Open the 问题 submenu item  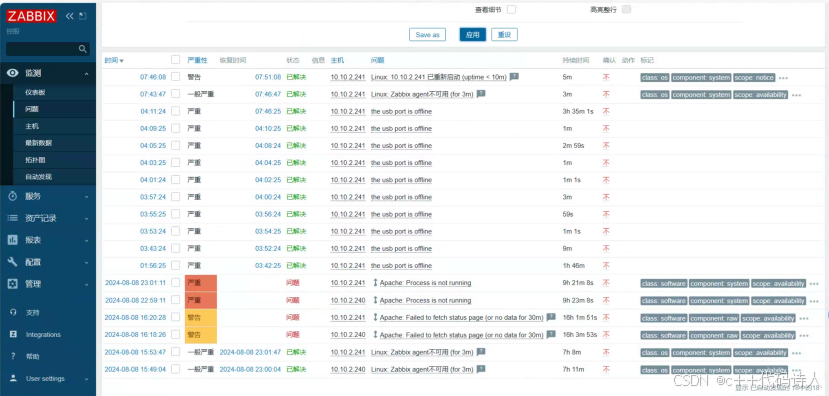pos(32,109)
